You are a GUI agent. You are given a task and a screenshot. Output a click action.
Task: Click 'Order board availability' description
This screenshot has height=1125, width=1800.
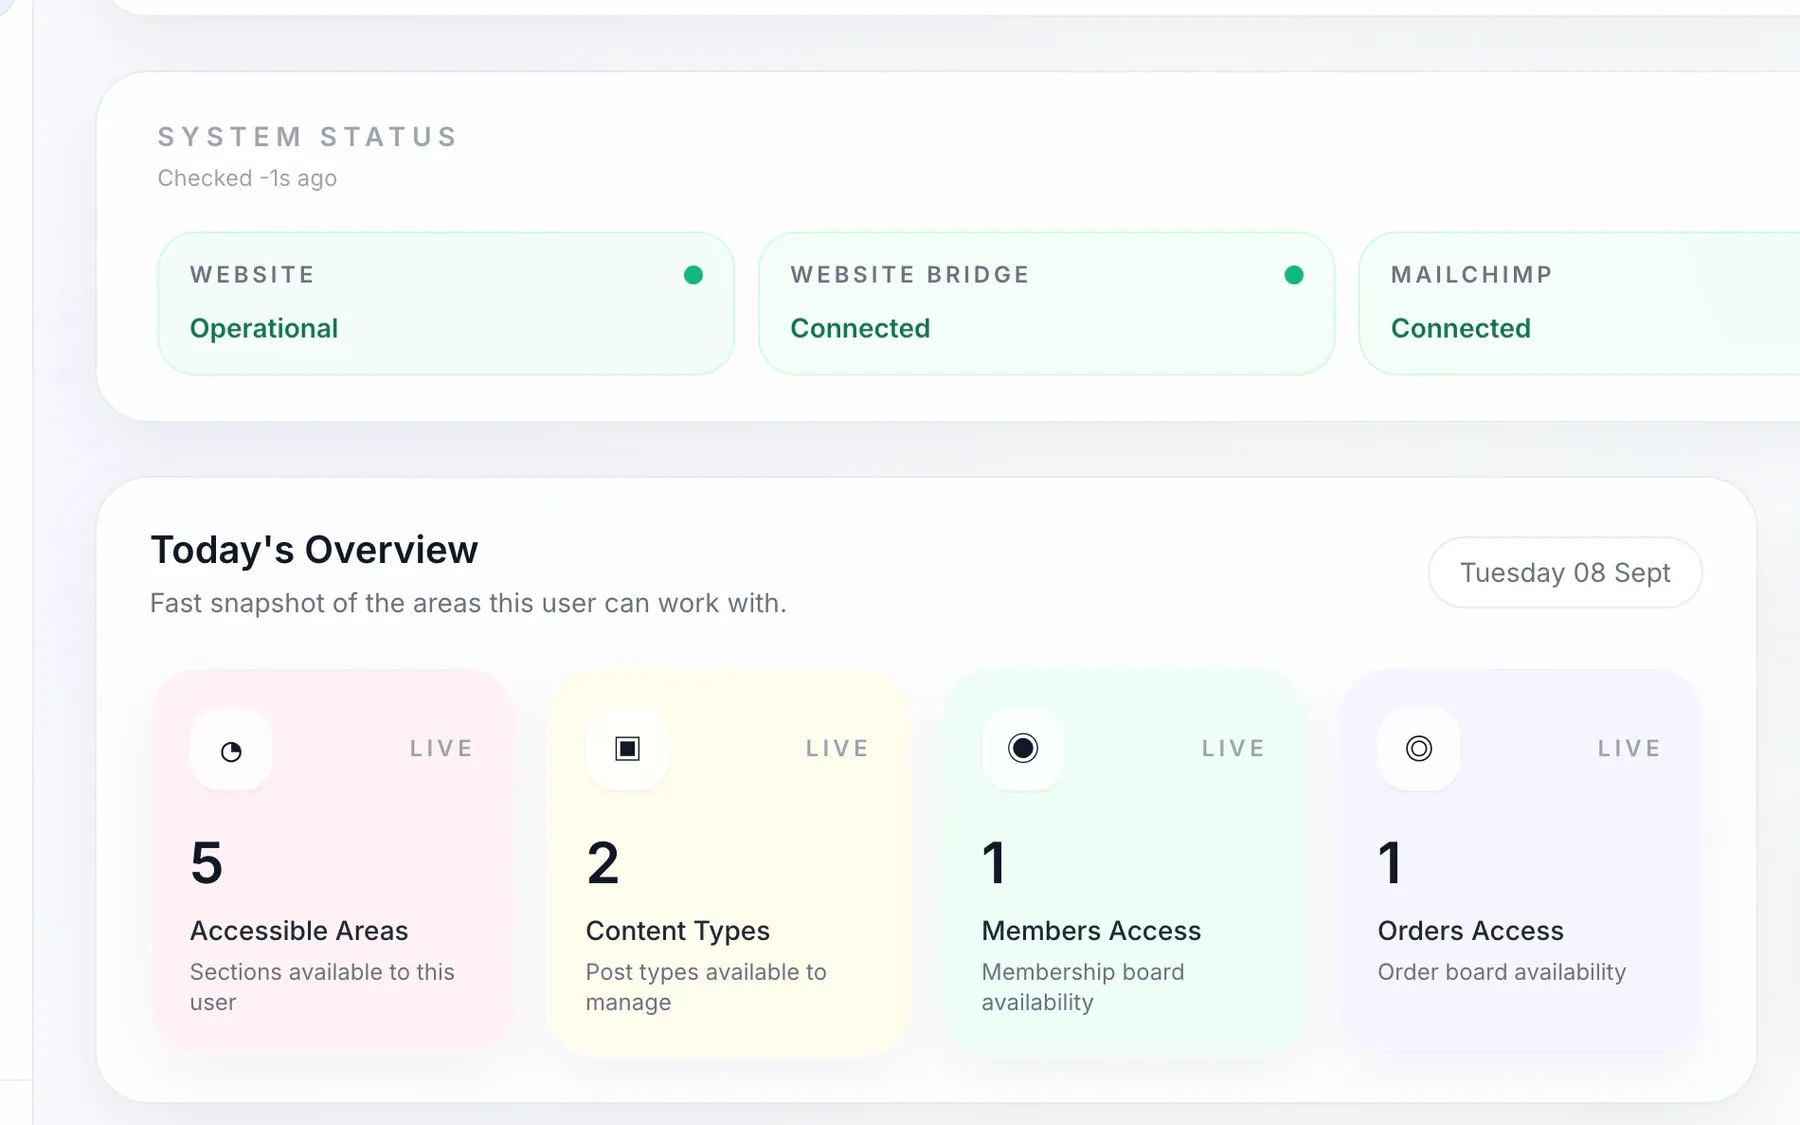click(1502, 972)
